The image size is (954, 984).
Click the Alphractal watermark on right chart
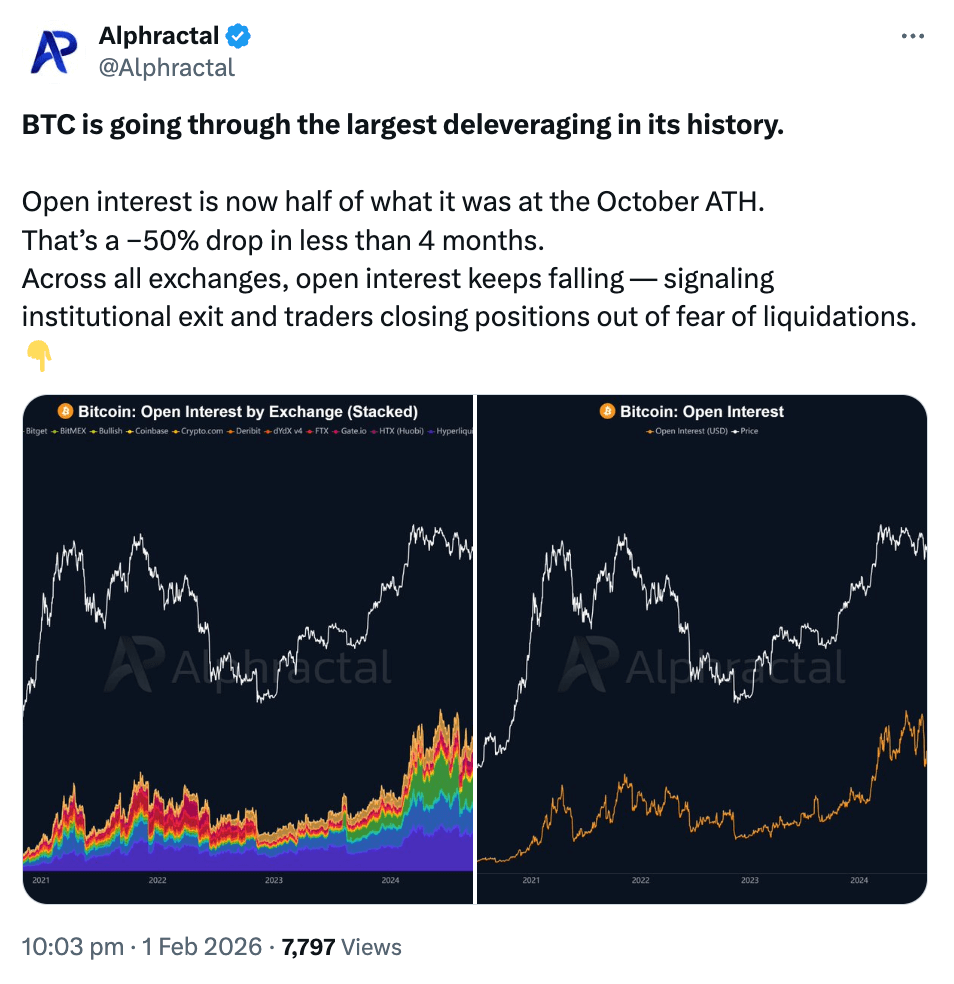click(x=702, y=665)
